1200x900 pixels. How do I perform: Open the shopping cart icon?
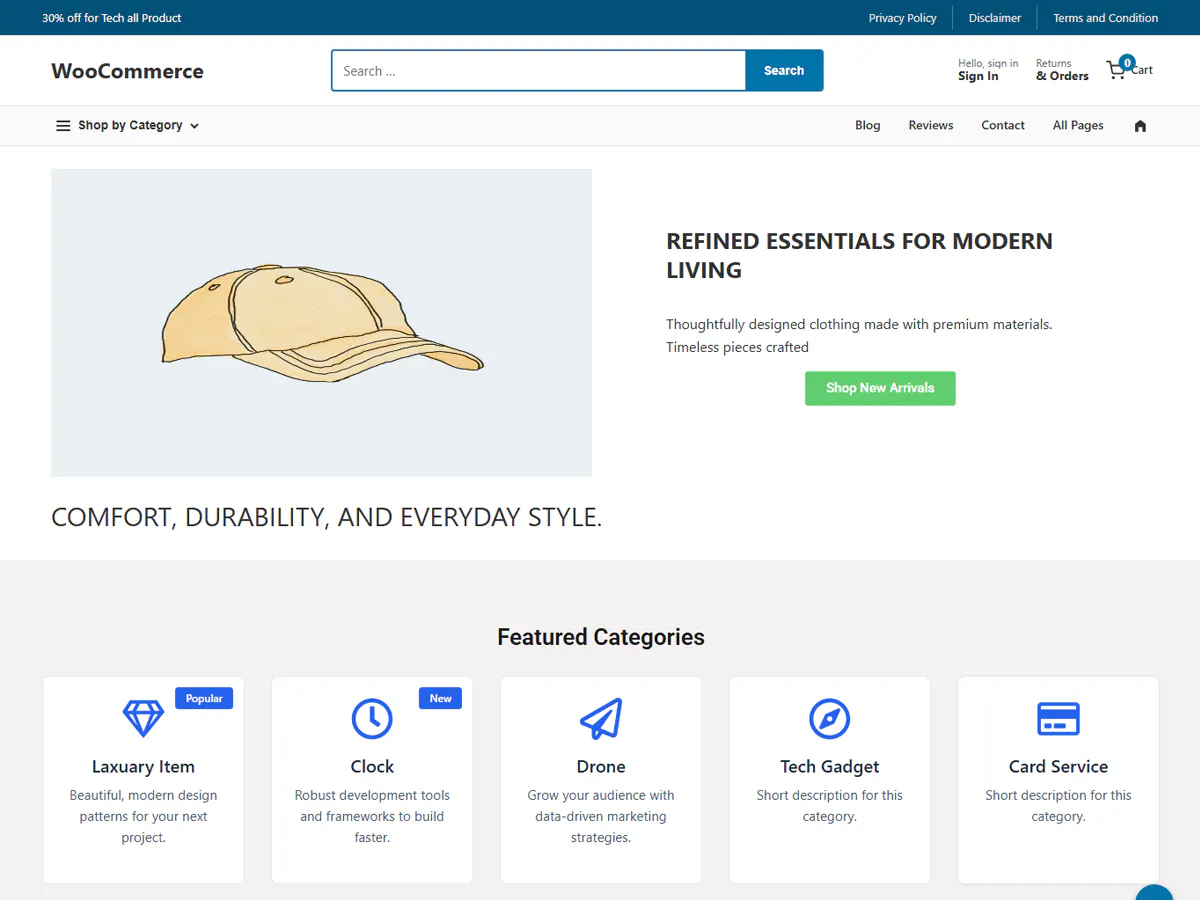coord(1115,71)
